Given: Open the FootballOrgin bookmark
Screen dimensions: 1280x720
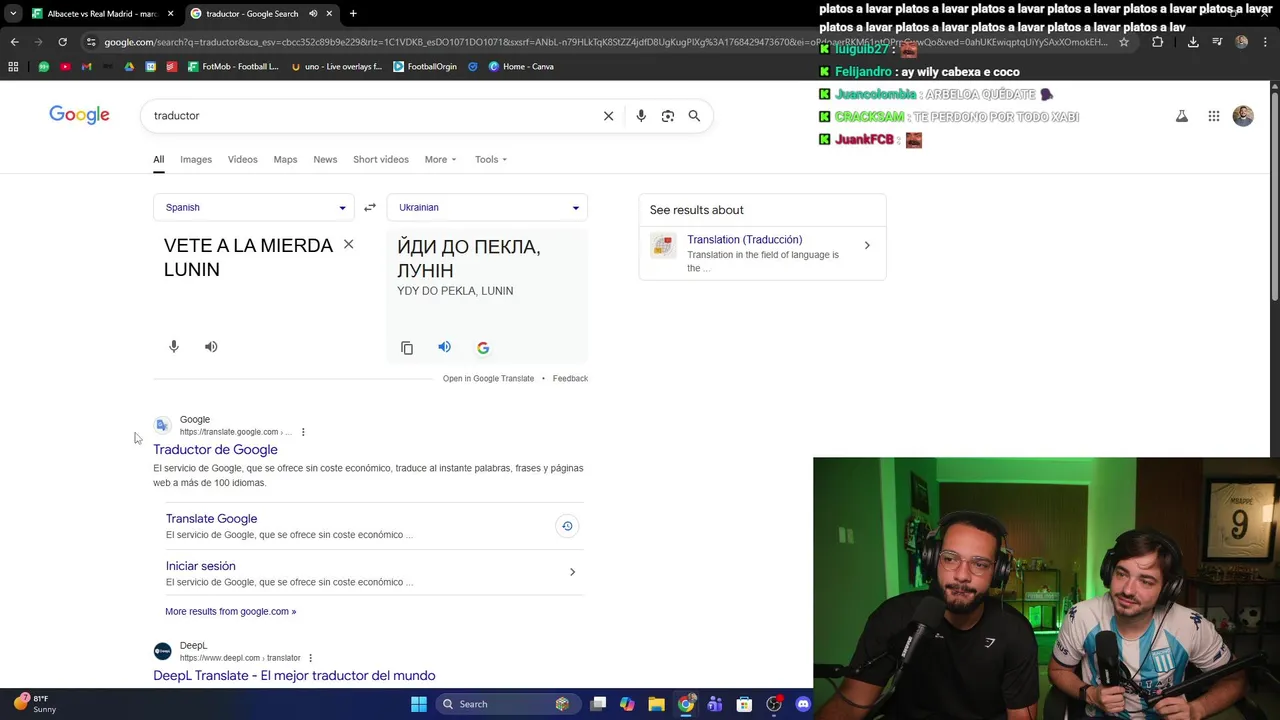Looking at the screenshot, I should (x=424, y=67).
